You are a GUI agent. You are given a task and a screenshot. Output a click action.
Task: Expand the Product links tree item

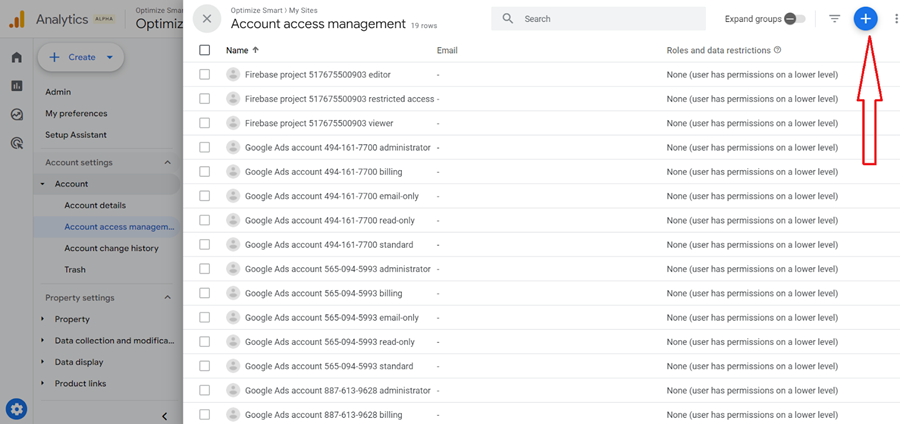43,383
